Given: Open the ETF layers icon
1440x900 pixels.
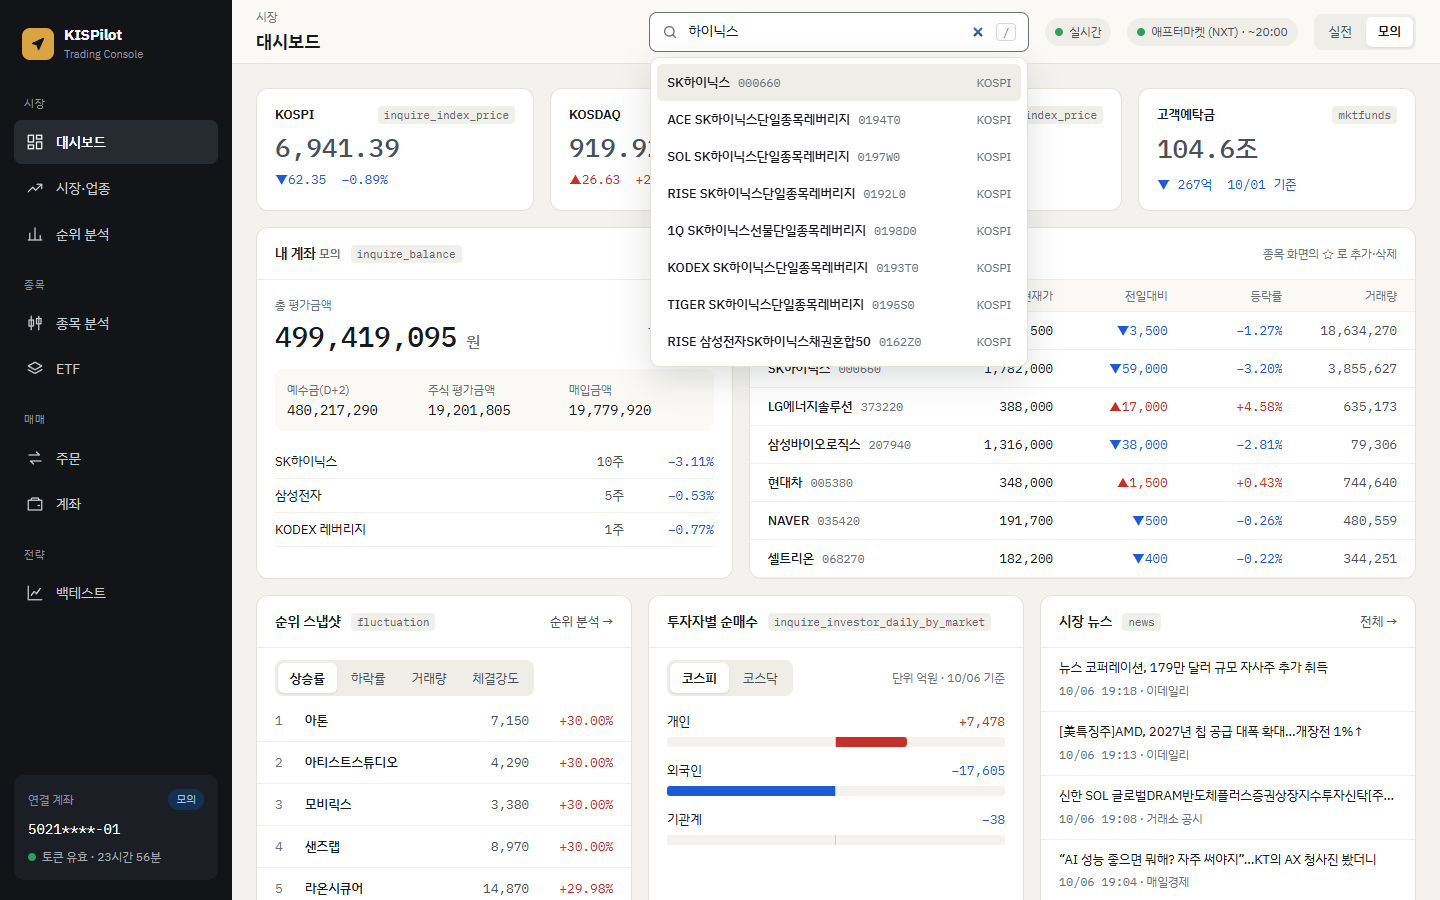Looking at the screenshot, I should (35, 368).
